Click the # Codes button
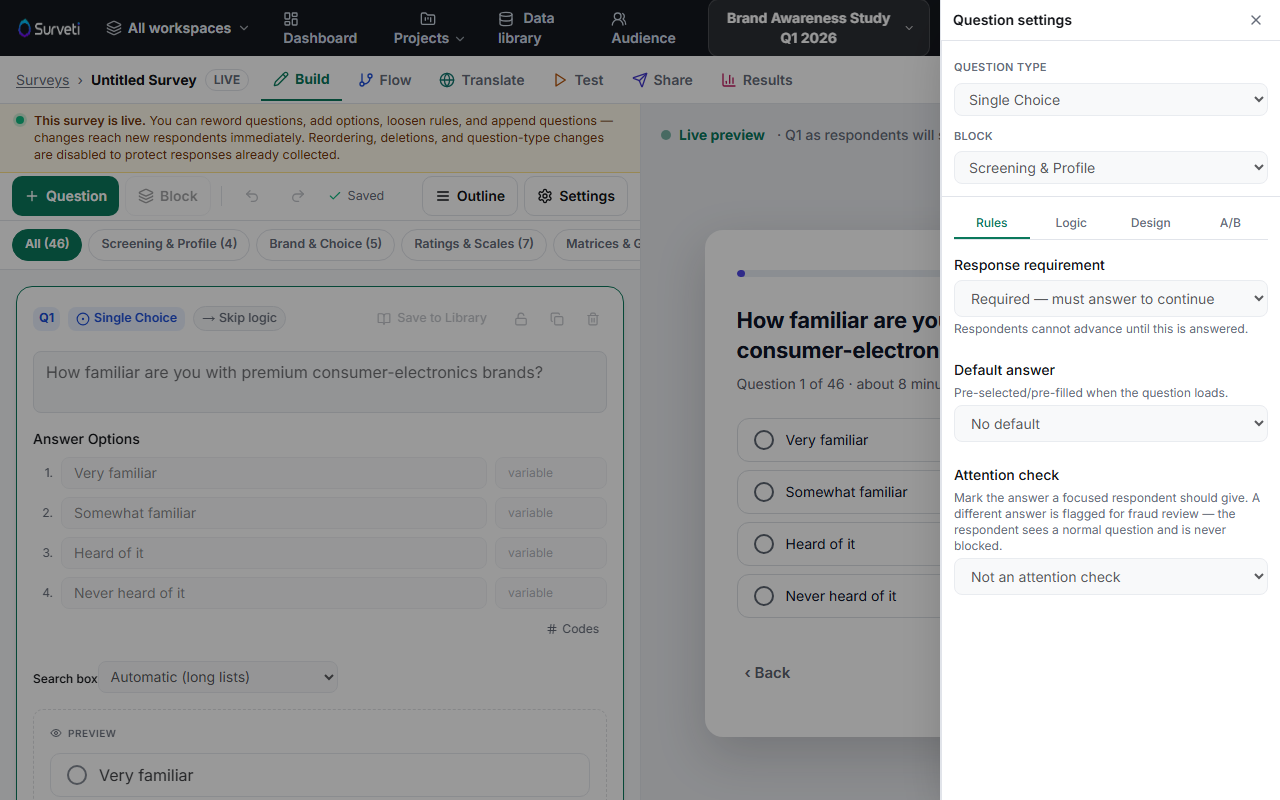 point(573,629)
